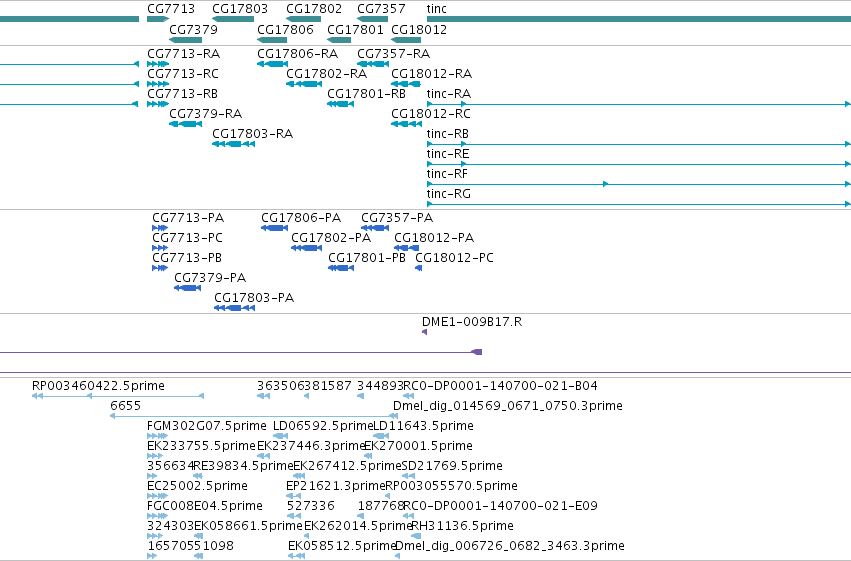Click protein CG17803-PA
851x561 pixels.
(254, 298)
